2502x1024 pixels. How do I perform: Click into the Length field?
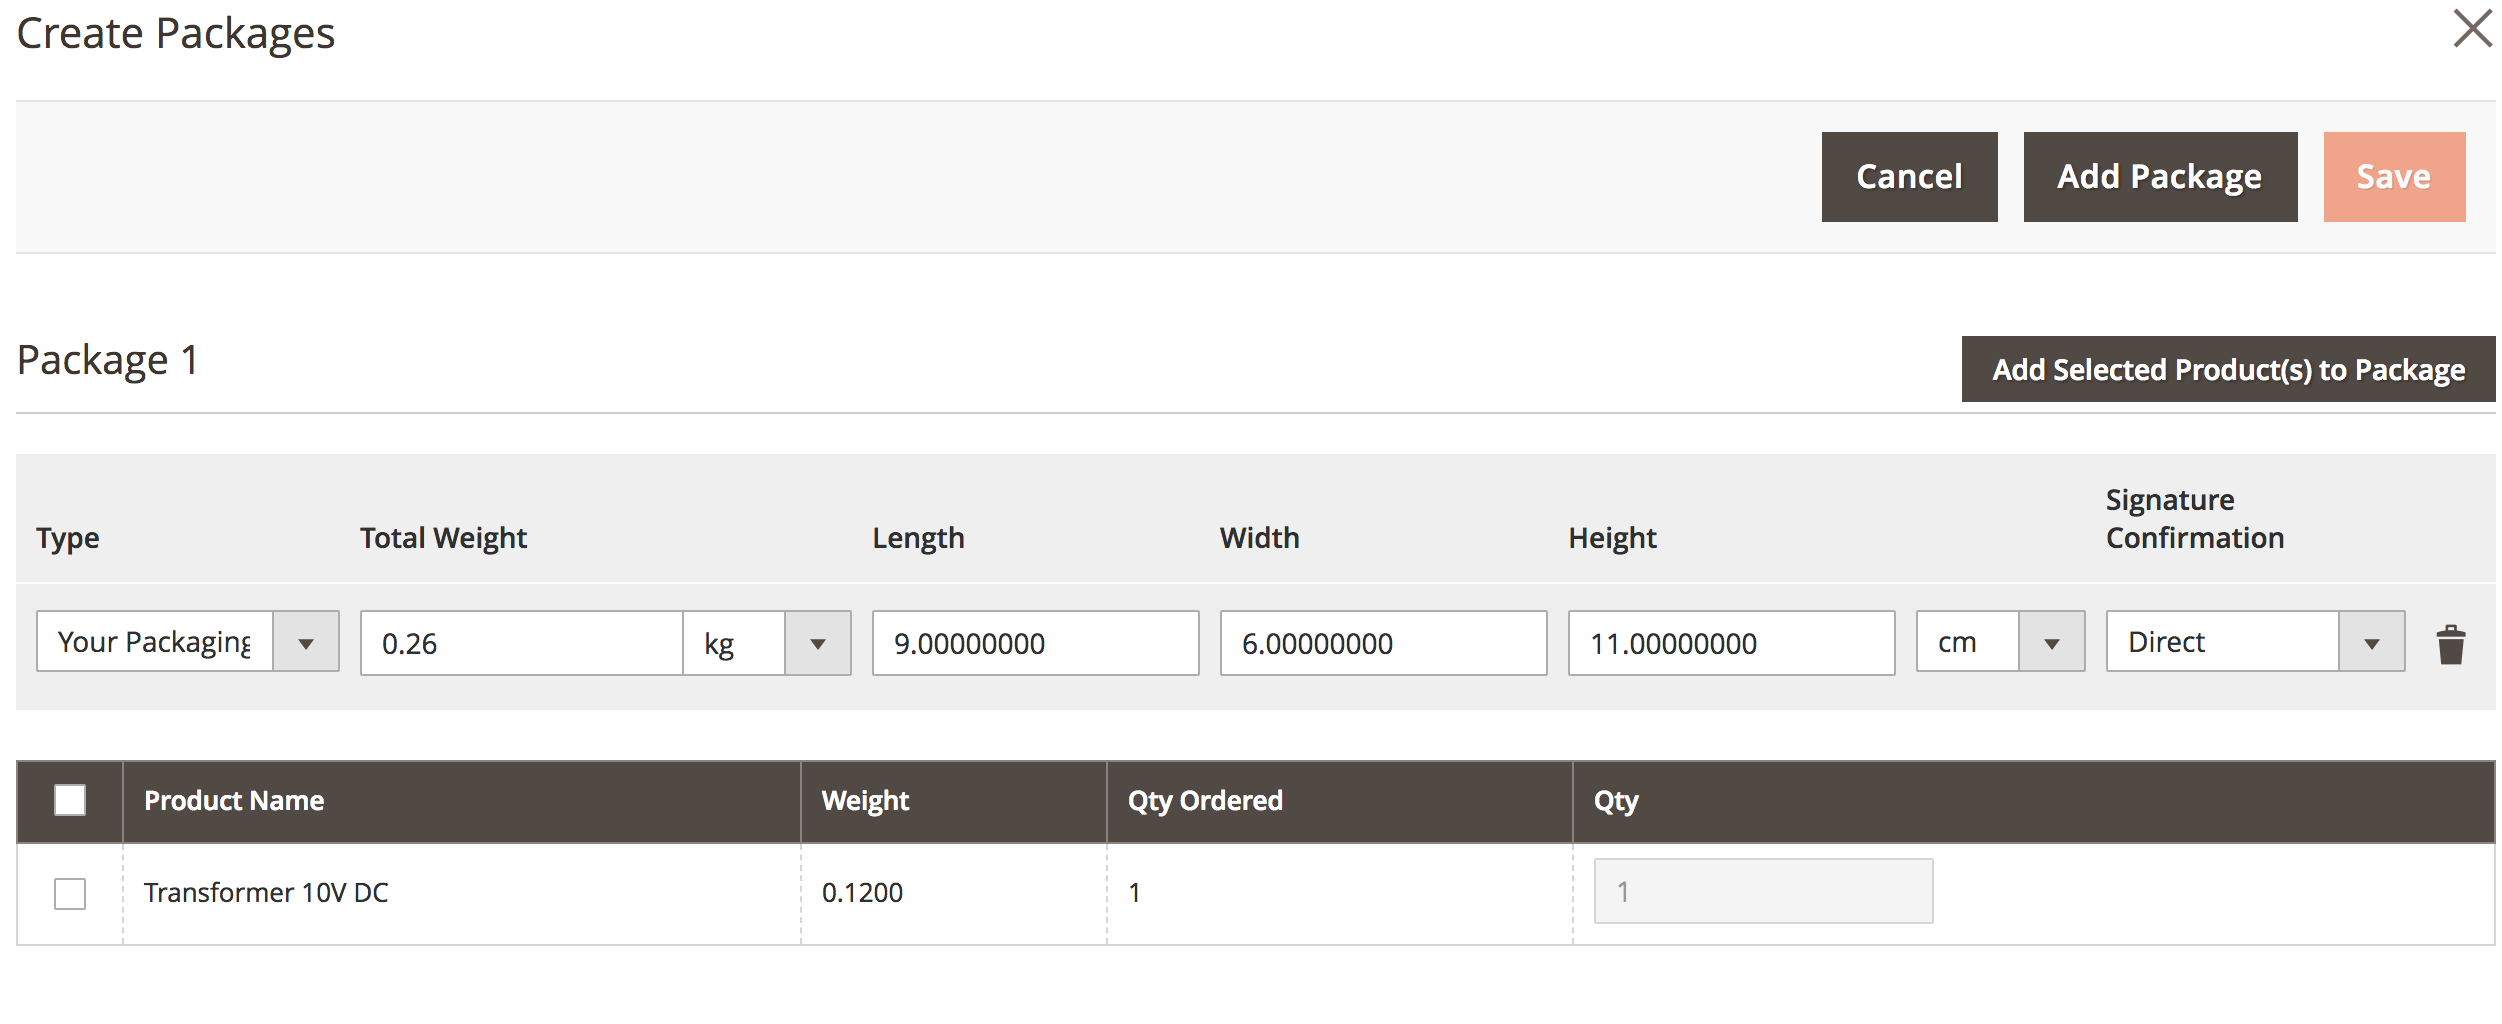tap(1035, 643)
